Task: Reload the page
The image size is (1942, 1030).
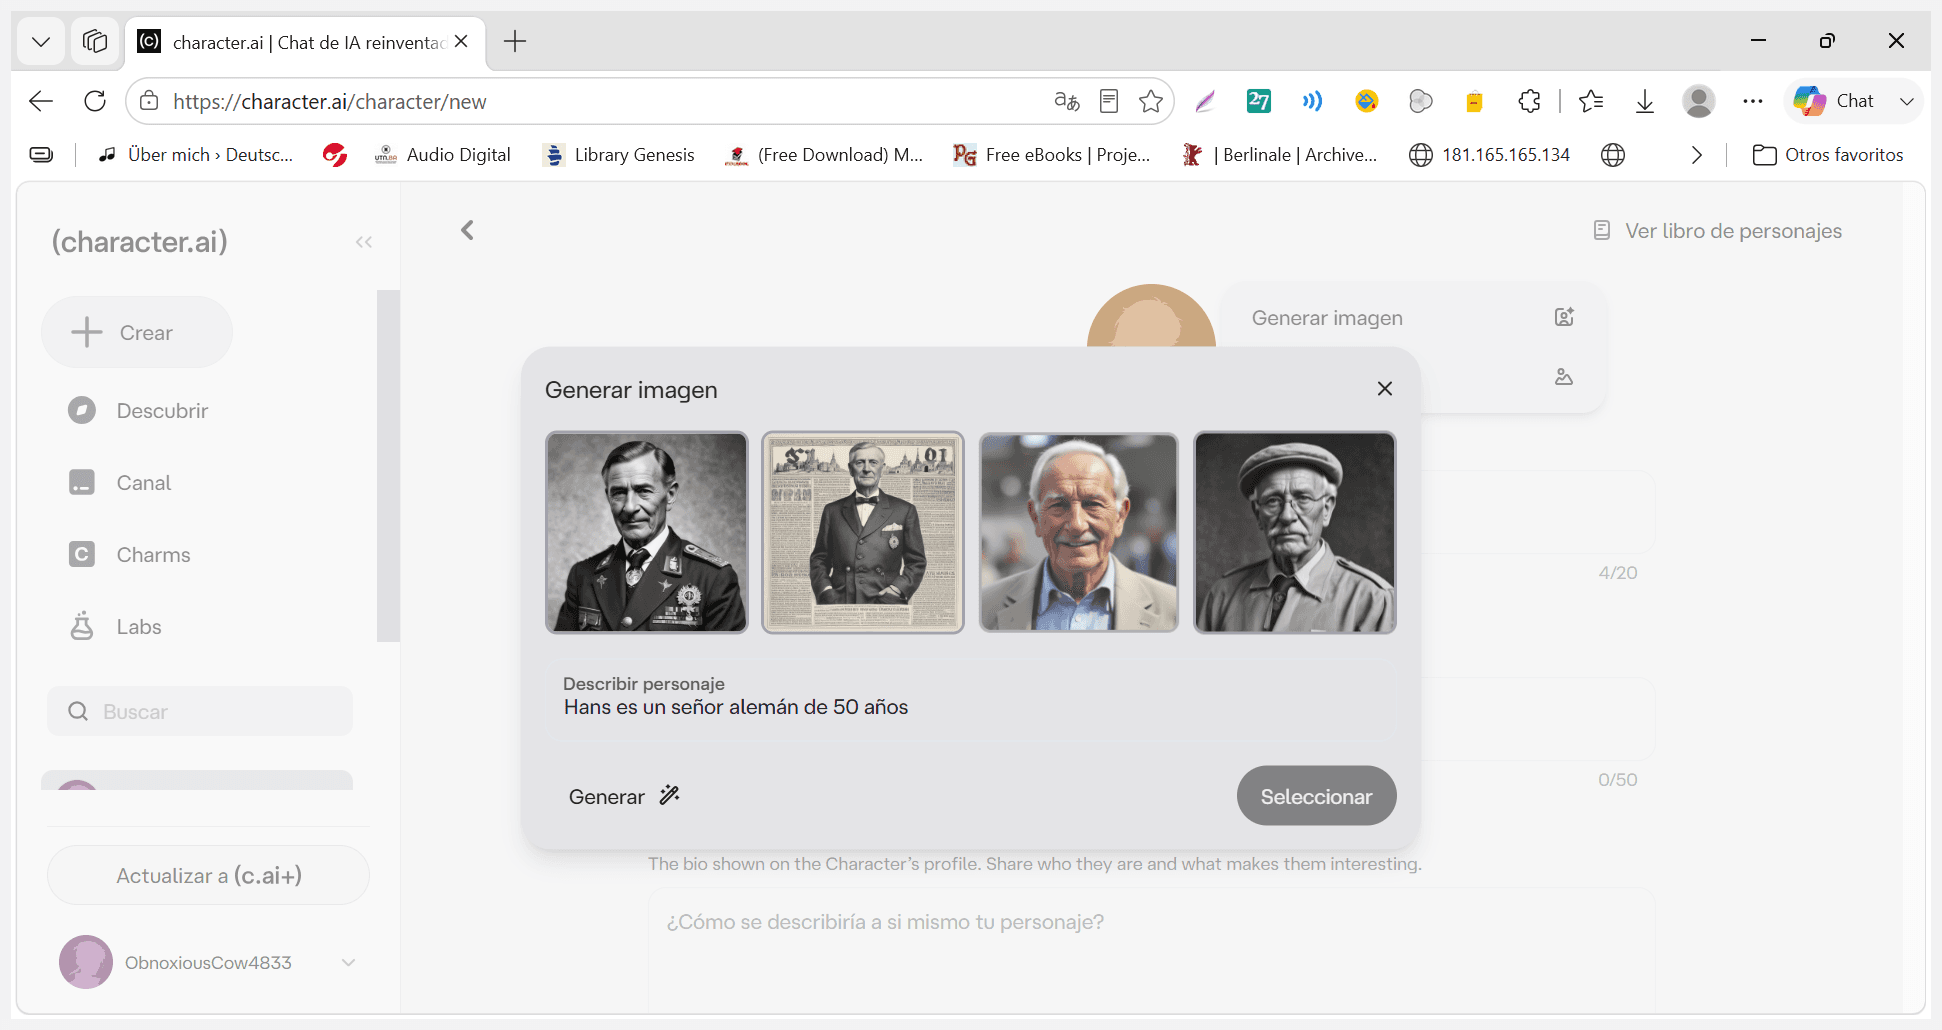Action: [95, 101]
